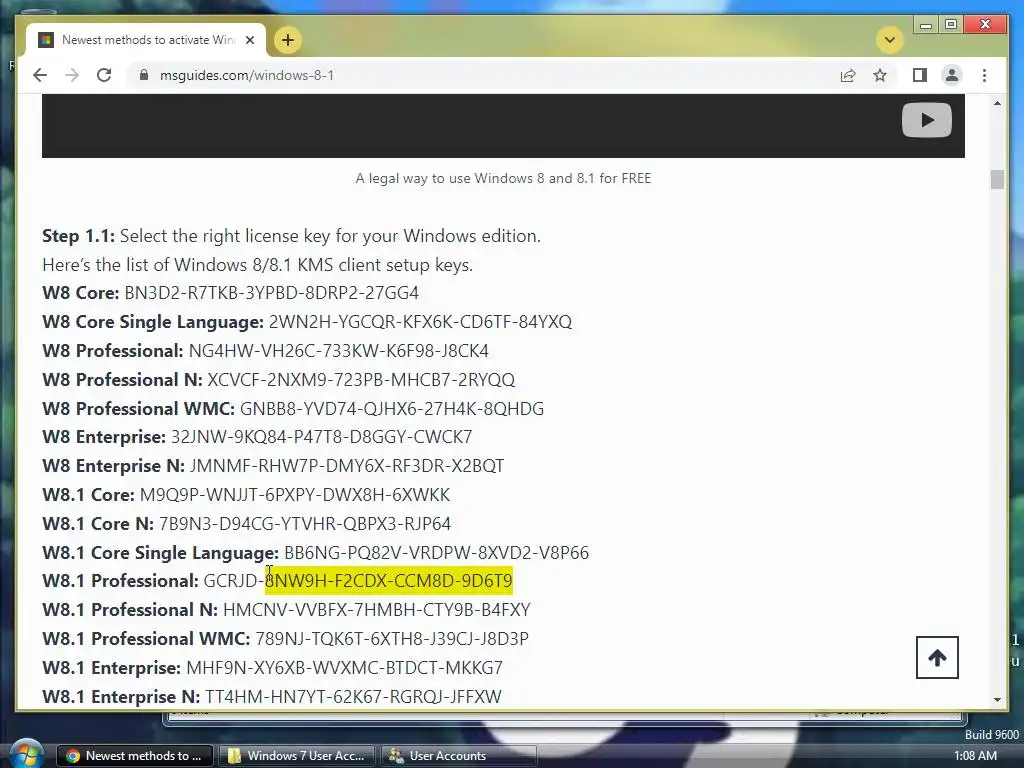Close the Chrome window

coord(985,25)
